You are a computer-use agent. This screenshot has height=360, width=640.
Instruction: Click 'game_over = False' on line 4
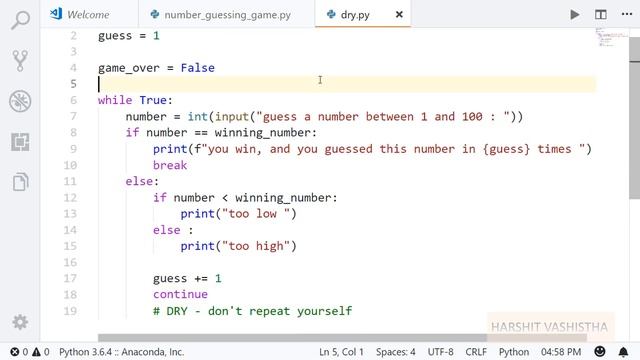pos(156,68)
